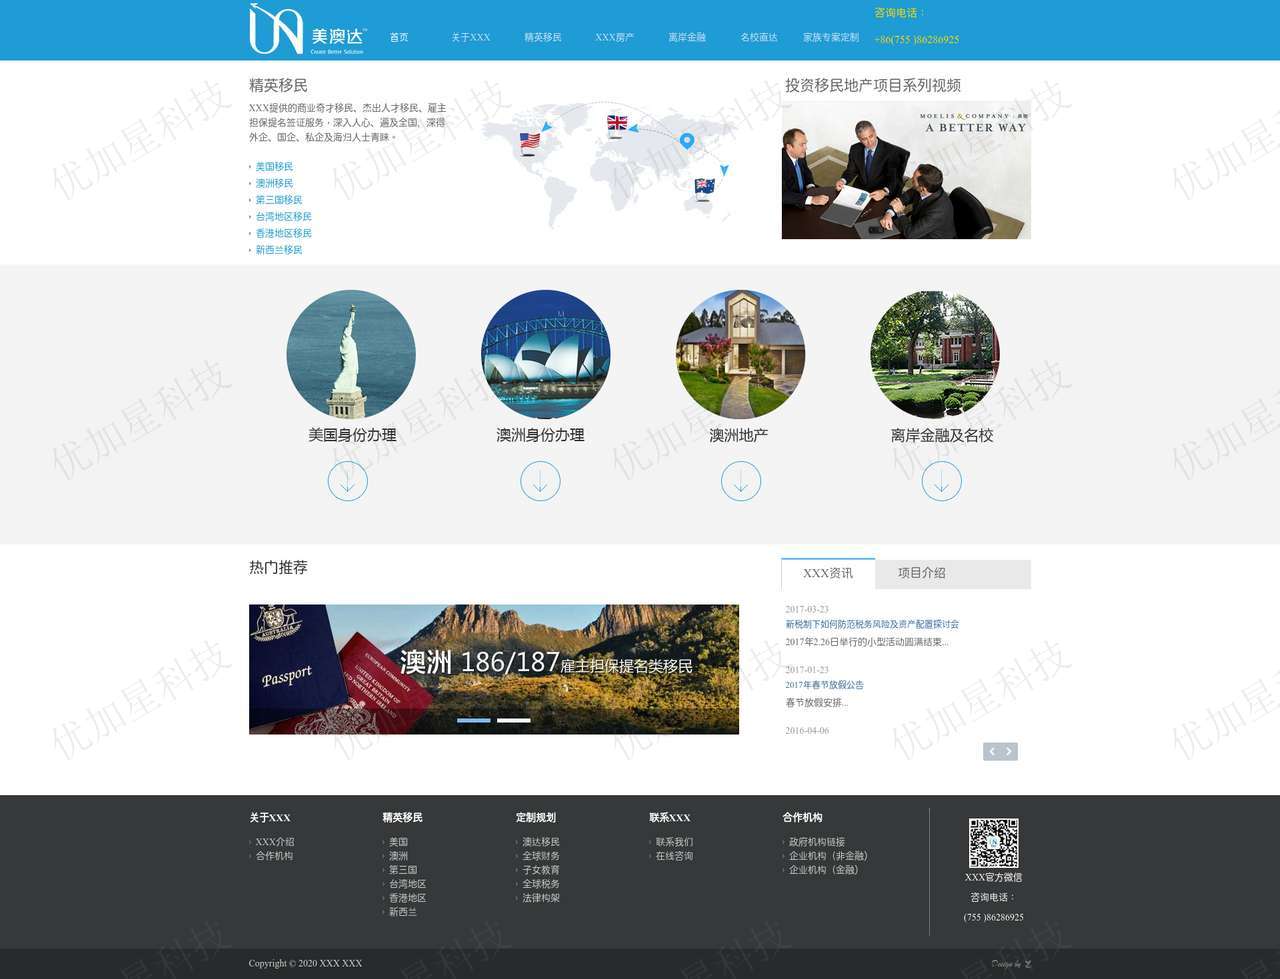
Task: Click the Australian flag on world map
Action: pos(704,186)
